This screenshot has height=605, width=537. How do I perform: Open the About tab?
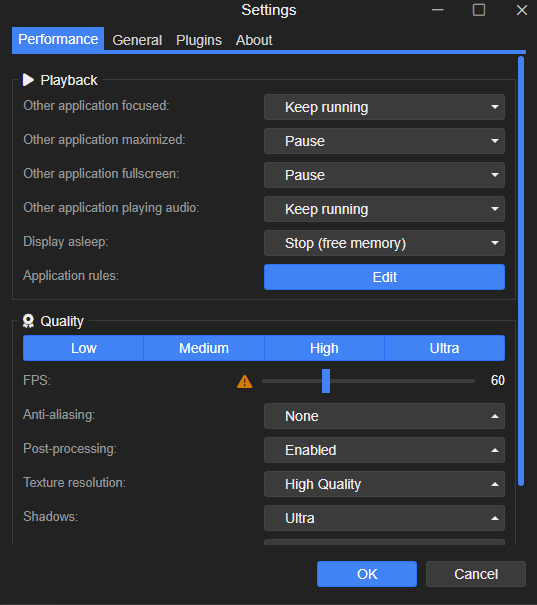click(x=254, y=40)
